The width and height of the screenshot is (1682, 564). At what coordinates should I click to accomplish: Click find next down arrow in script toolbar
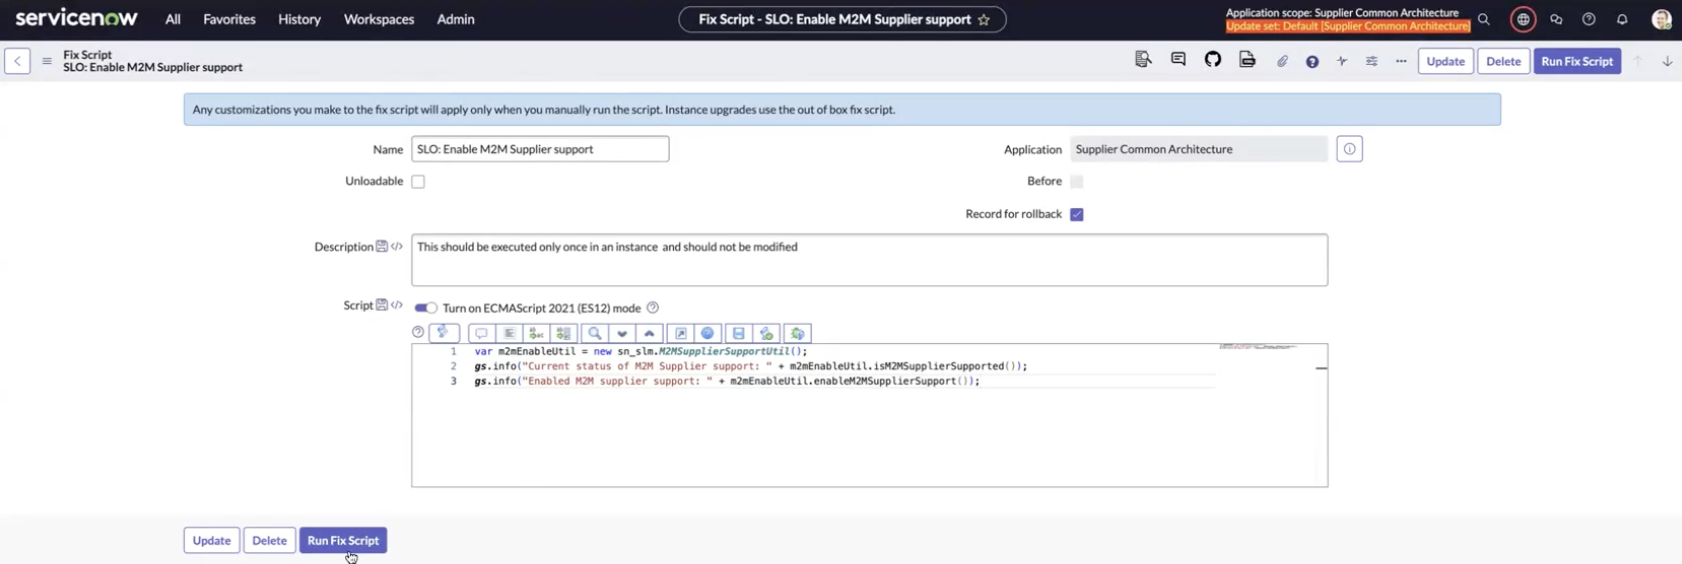(622, 333)
